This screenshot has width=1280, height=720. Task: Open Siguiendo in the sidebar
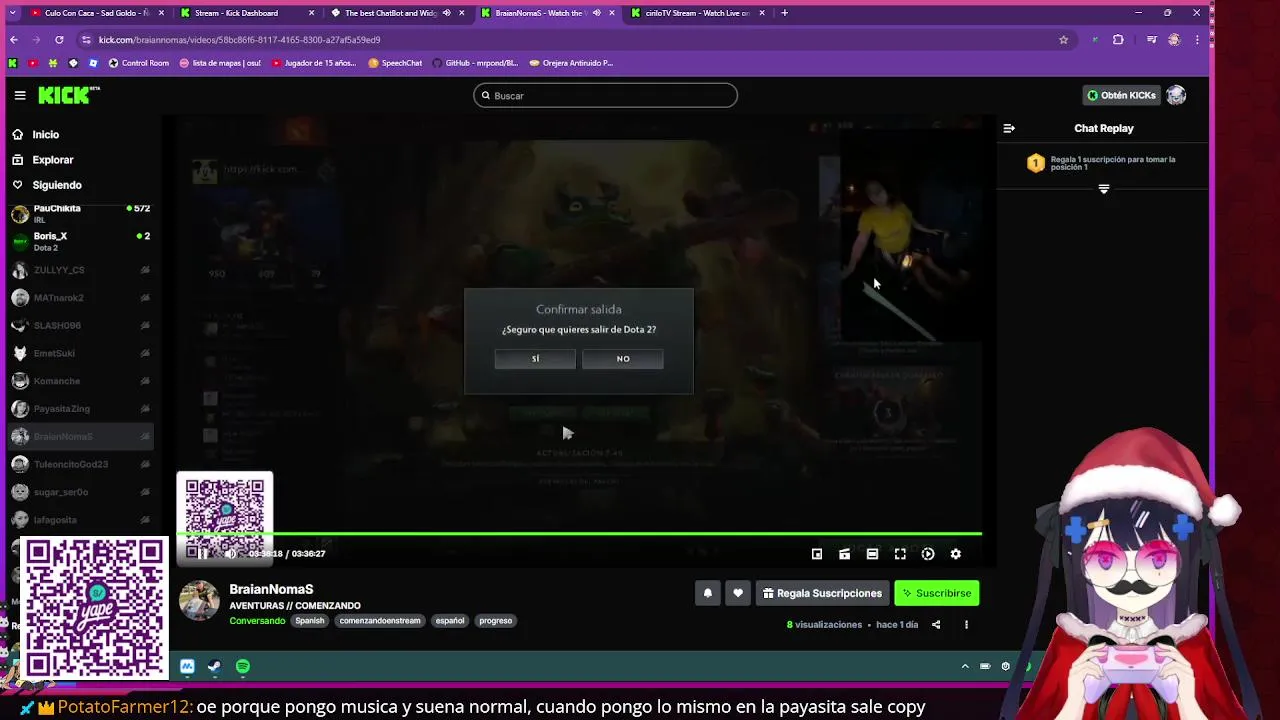(56, 185)
